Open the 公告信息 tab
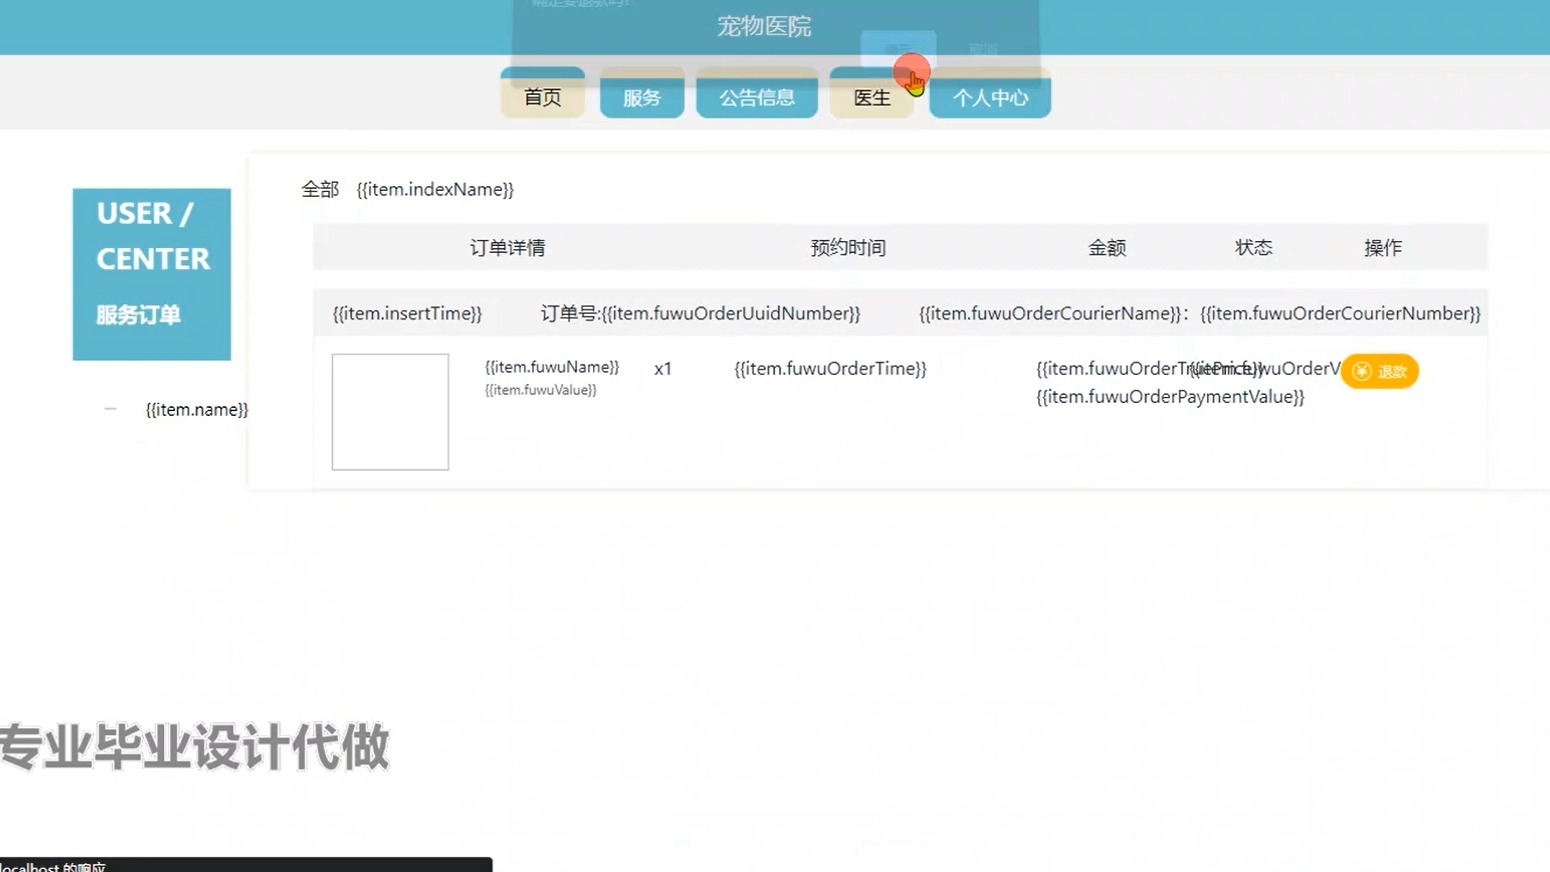The height and width of the screenshot is (872, 1550). point(757,97)
